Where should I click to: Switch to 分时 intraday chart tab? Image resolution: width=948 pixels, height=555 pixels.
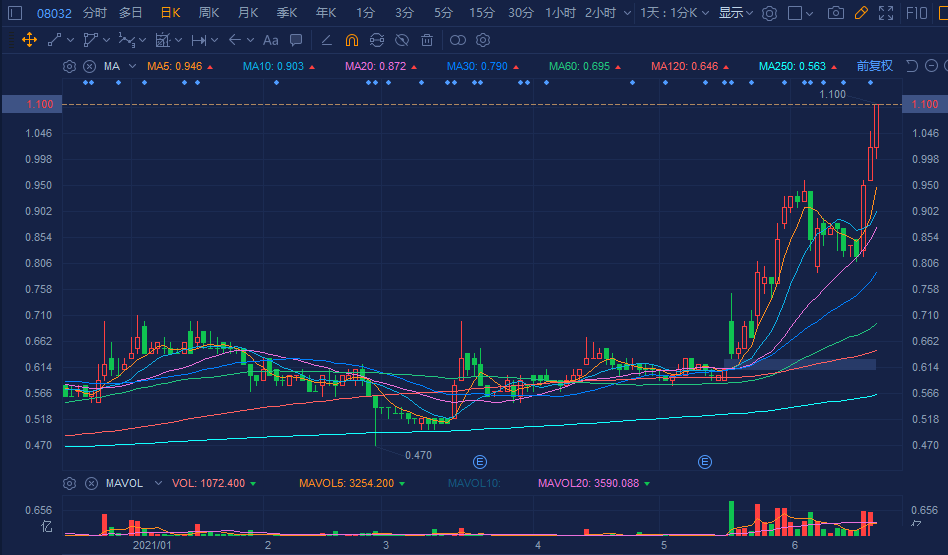pos(94,13)
